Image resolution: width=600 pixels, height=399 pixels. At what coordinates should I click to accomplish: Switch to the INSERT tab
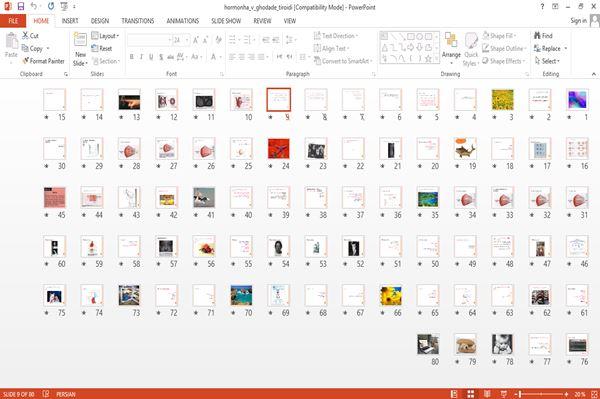pos(70,21)
